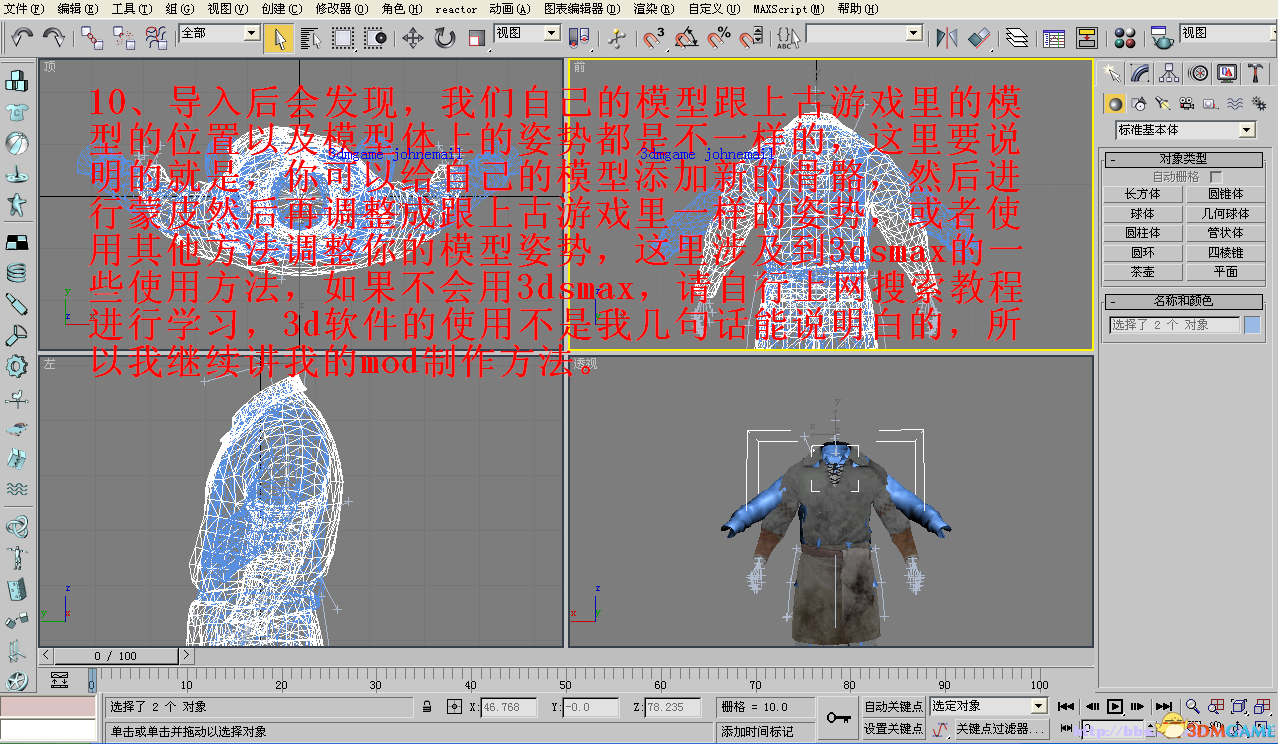This screenshot has width=1280, height=744.
Task: Open 关键点过滤器 key filters
Action: pyautogui.click(x=1001, y=729)
